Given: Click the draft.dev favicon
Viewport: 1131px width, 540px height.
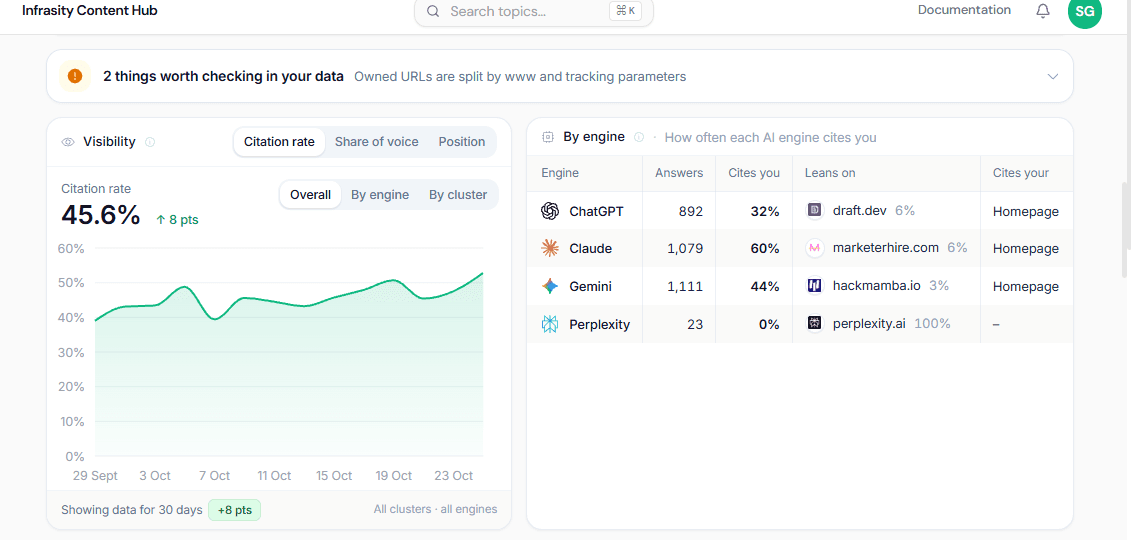Looking at the screenshot, I should tap(814, 211).
